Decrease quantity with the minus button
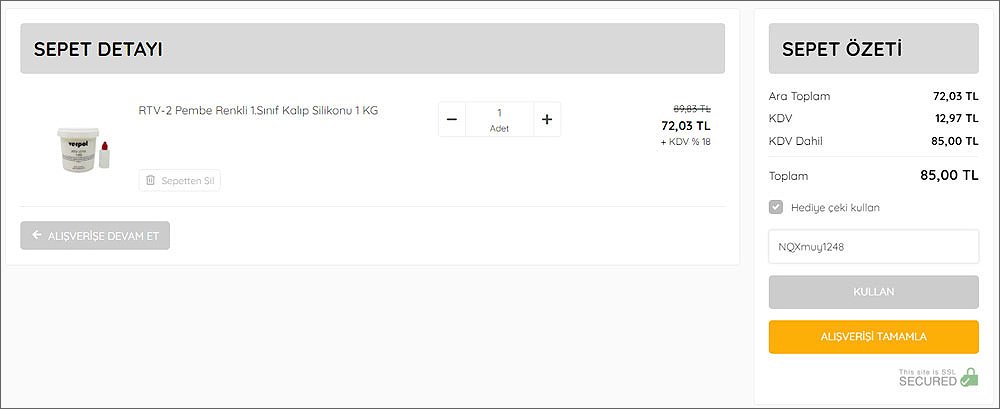The width and height of the screenshot is (1000, 409). [452, 119]
